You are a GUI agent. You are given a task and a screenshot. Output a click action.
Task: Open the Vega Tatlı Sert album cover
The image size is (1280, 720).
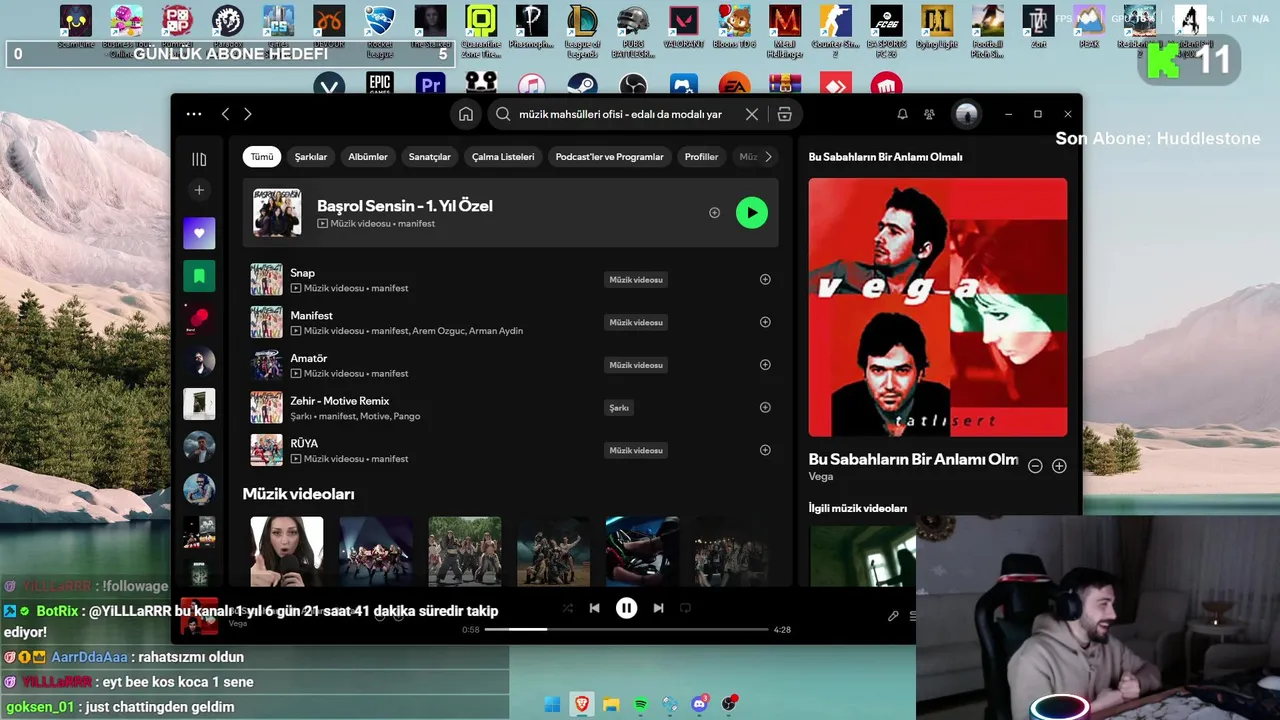coord(938,307)
